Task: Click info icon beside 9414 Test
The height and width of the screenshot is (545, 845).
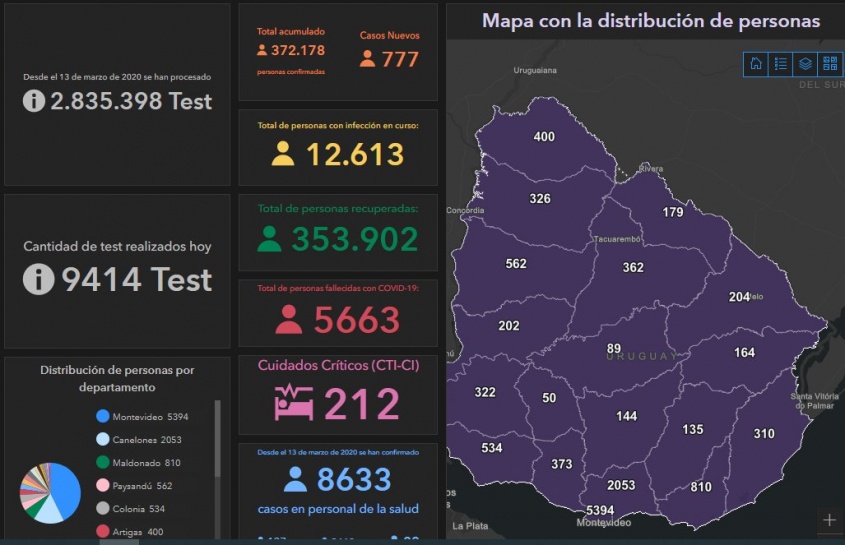Action: coord(38,279)
